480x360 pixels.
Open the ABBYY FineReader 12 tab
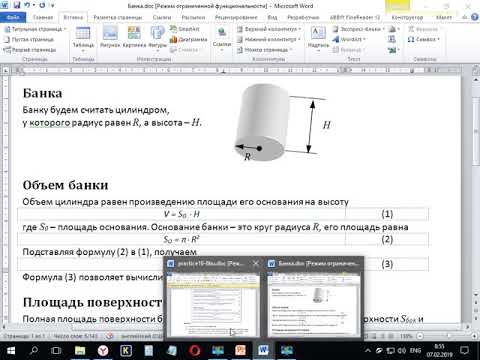(355, 17)
